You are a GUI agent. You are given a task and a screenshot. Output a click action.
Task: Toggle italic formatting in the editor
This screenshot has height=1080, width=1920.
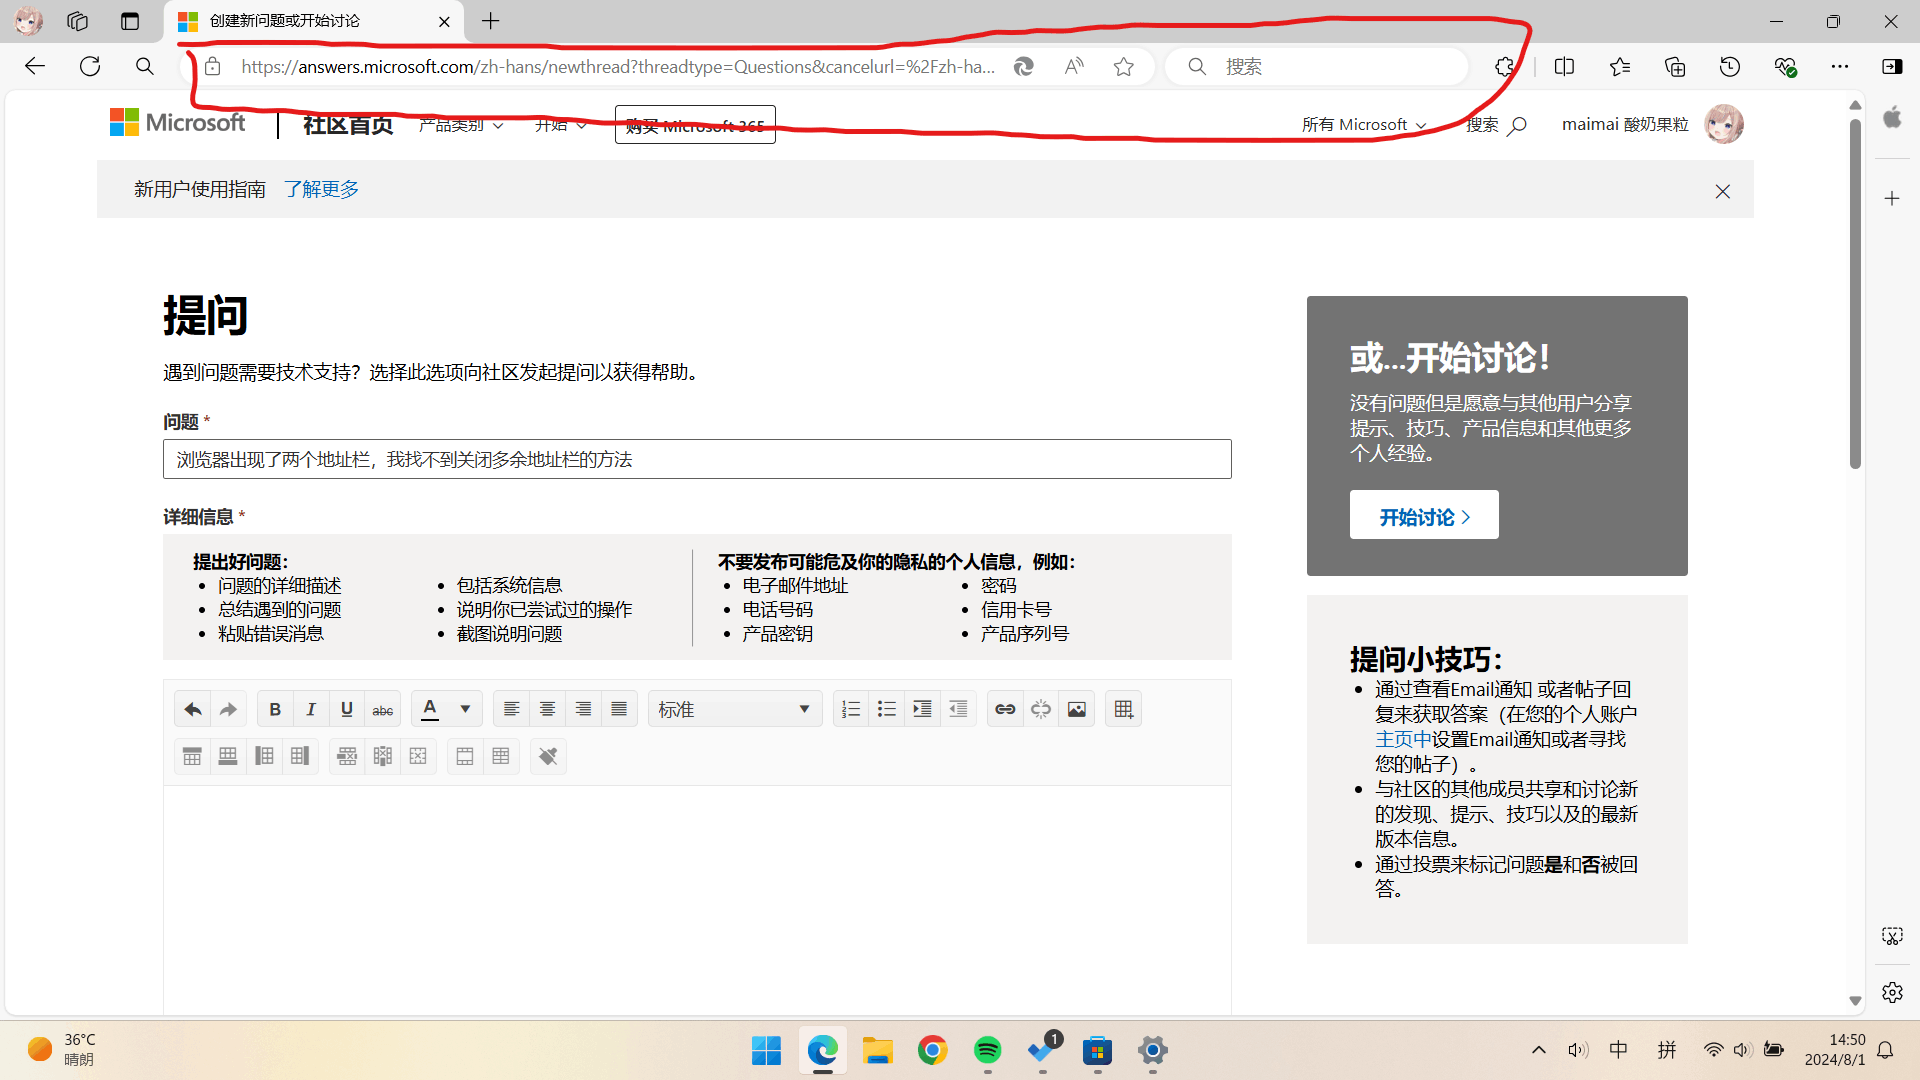pyautogui.click(x=311, y=709)
